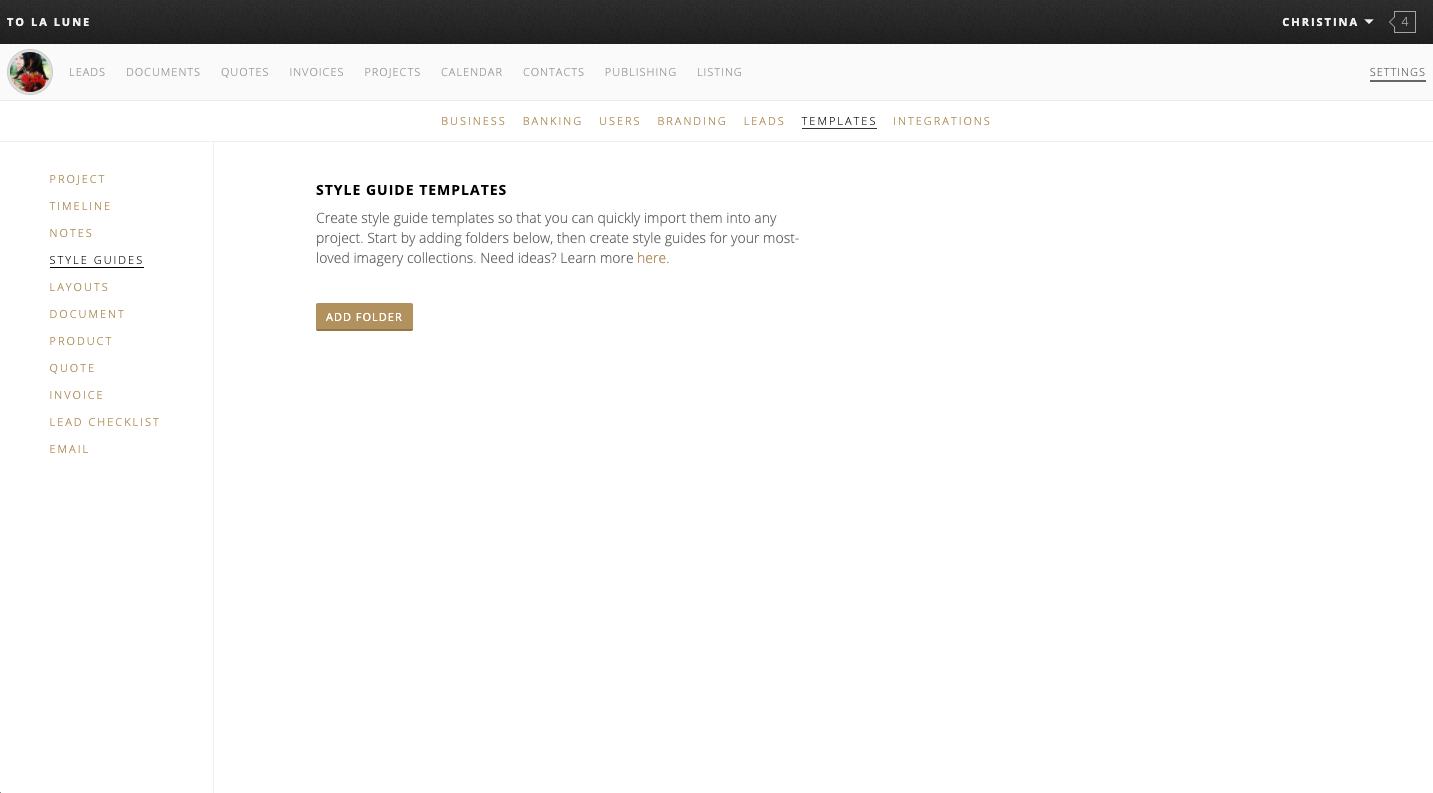This screenshot has height=793, width=1433.
Task: Click the notification badge showing 4
Action: tap(1403, 21)
